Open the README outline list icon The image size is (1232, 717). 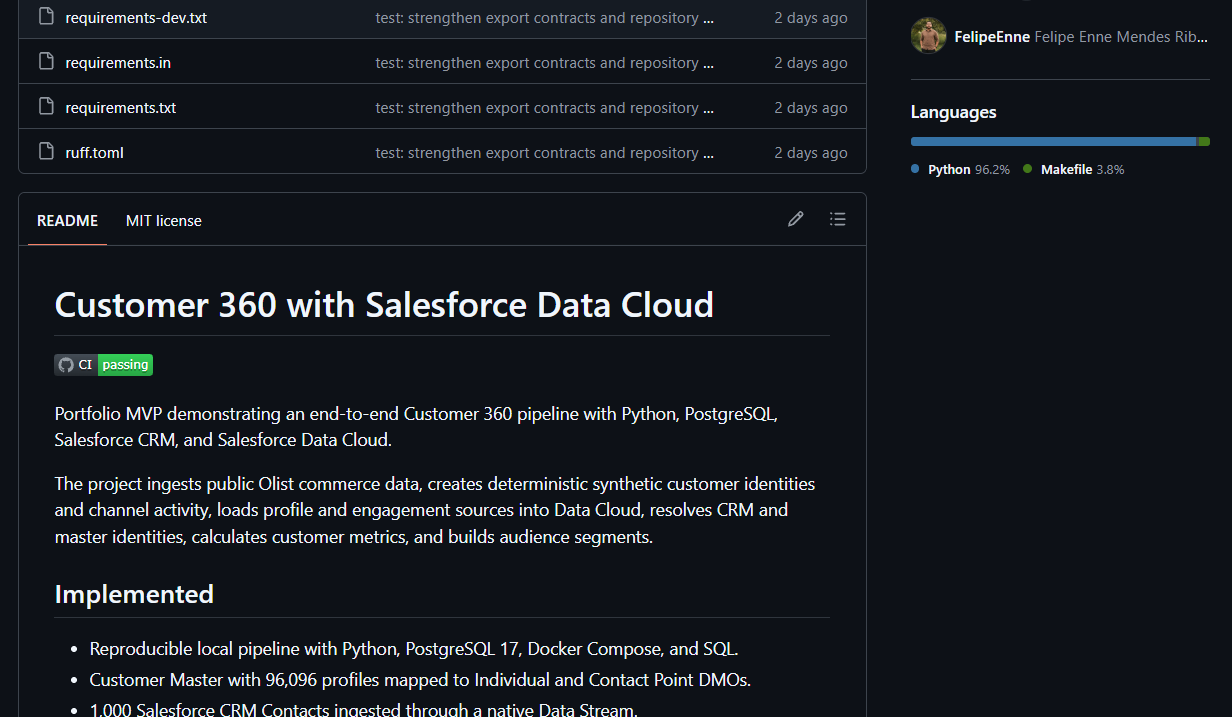(x=838, y=219)
